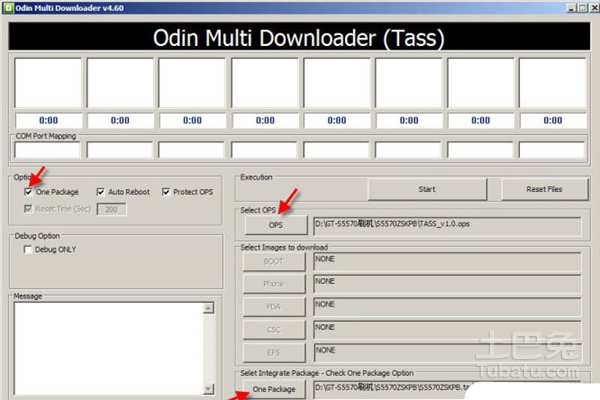Click the CSC image button
Image resolution: width=600 pixels, height=400 pixels.
(274, 330)
